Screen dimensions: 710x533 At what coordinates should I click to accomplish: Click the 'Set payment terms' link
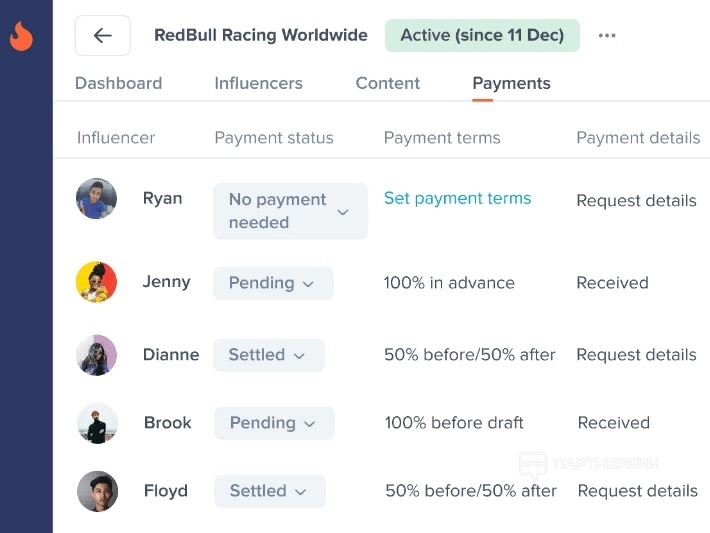click(457, 198)
